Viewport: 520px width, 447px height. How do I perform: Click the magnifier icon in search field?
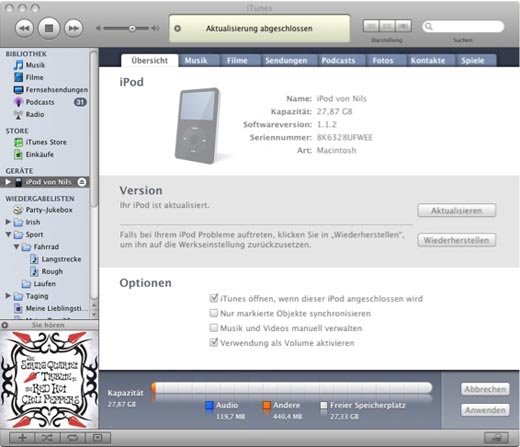point(429,26)
